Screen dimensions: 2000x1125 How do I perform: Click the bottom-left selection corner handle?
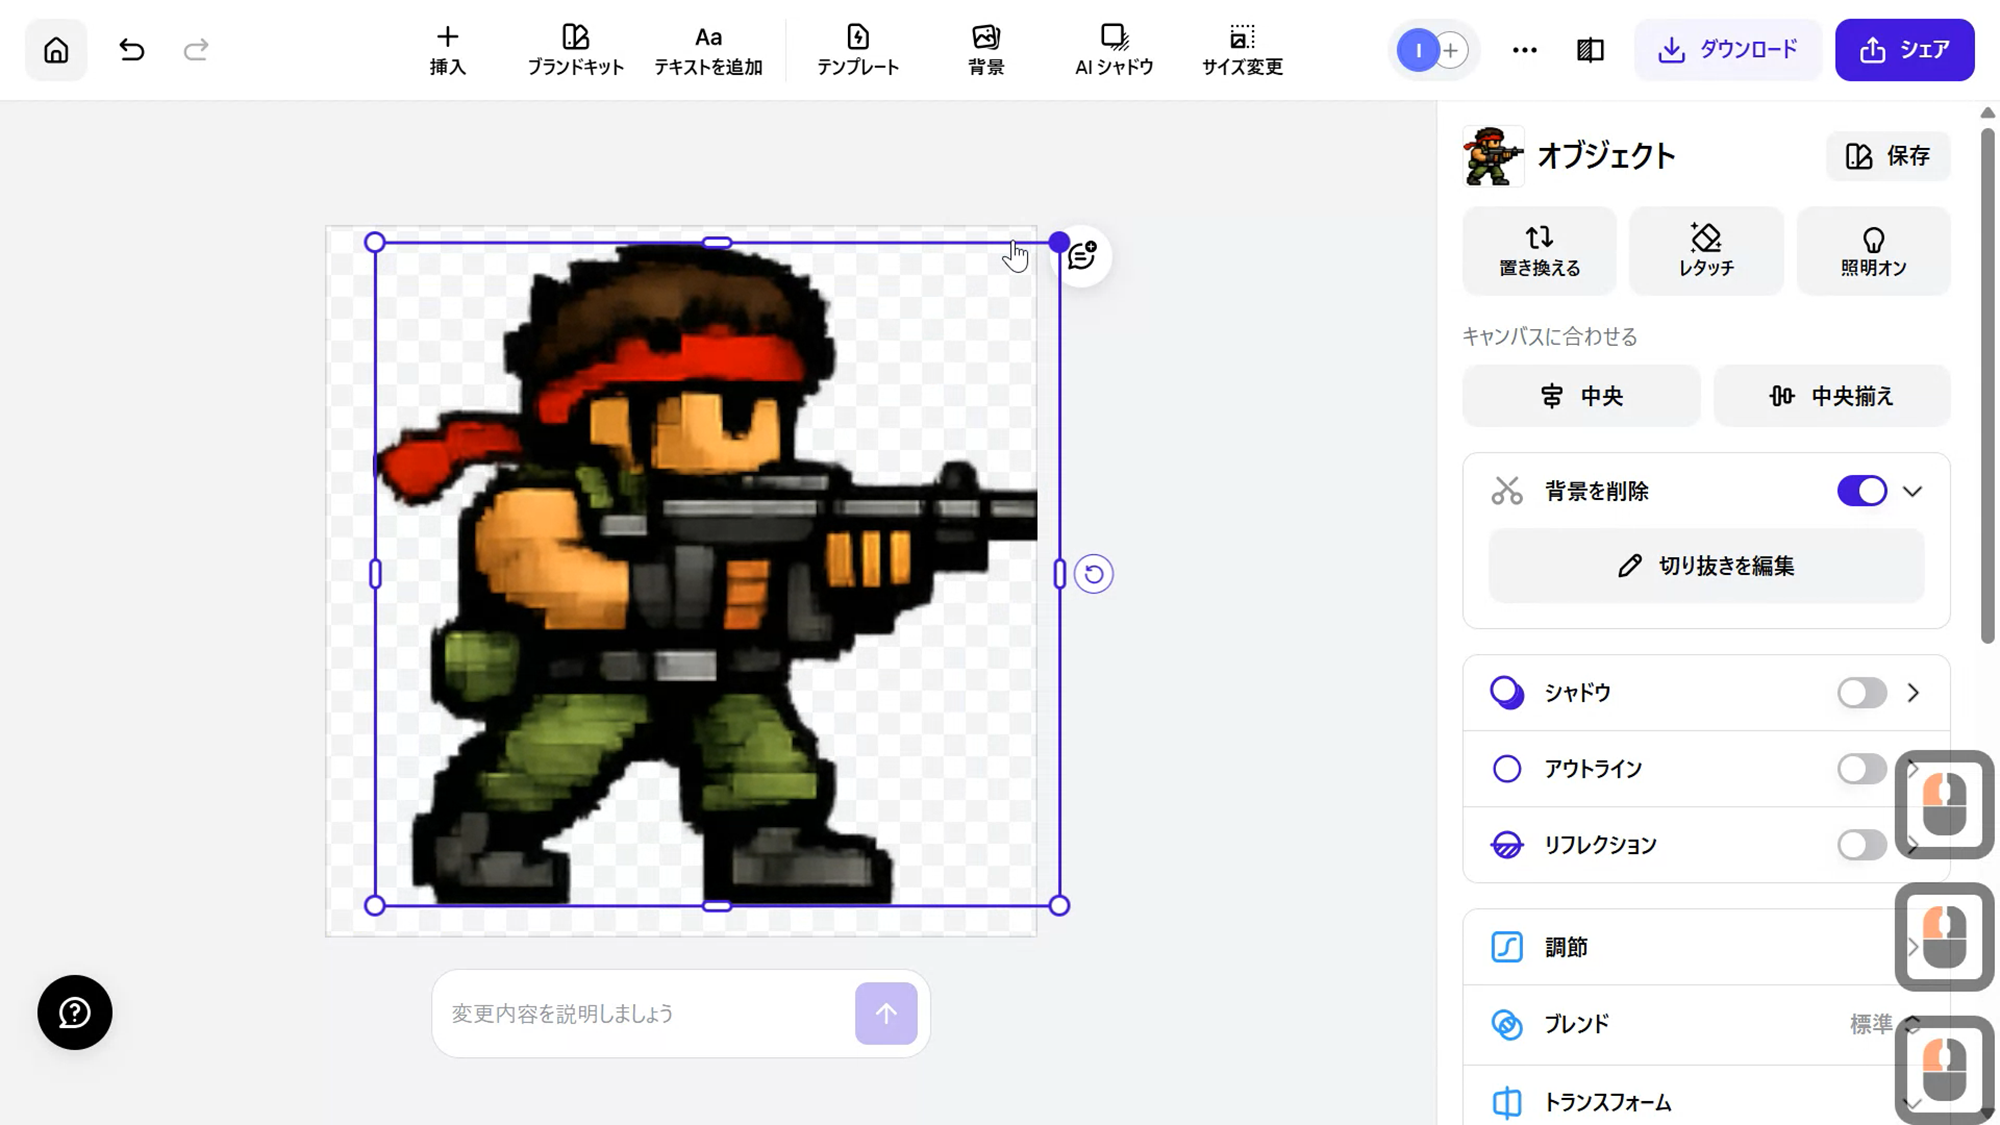click(x=375, y=906)
